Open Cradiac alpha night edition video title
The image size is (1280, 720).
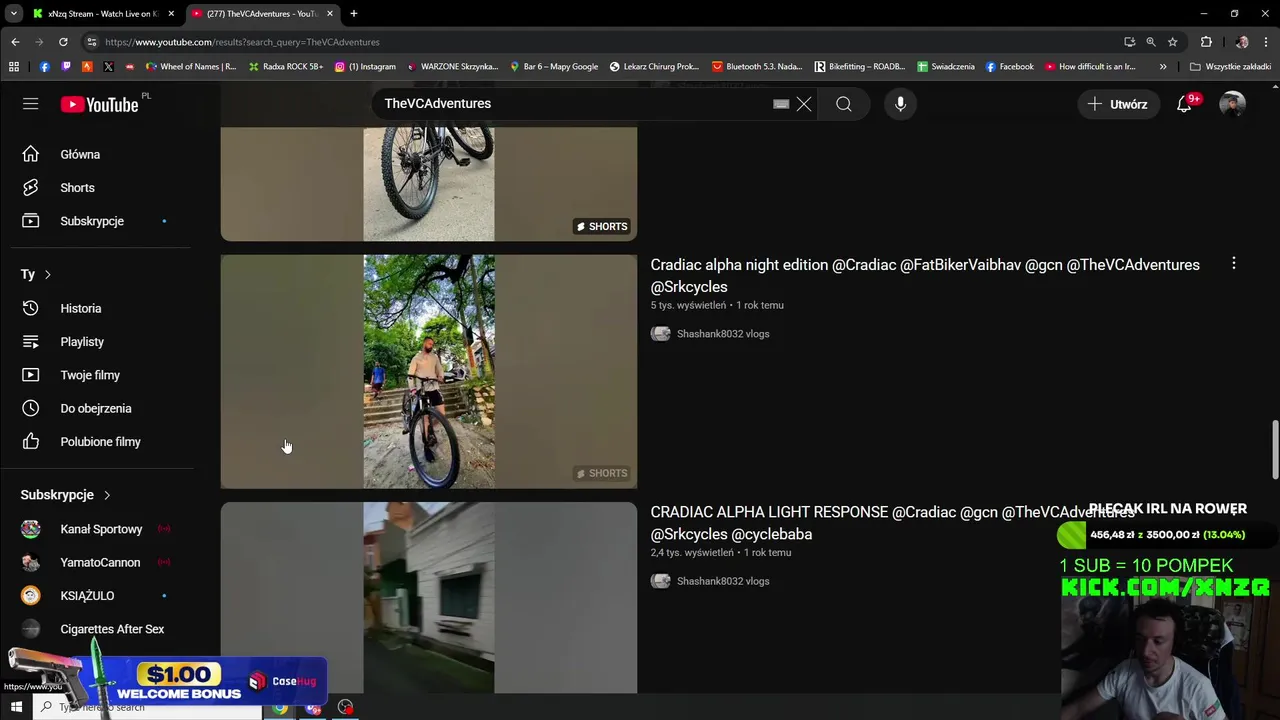[x=925, y=276]
